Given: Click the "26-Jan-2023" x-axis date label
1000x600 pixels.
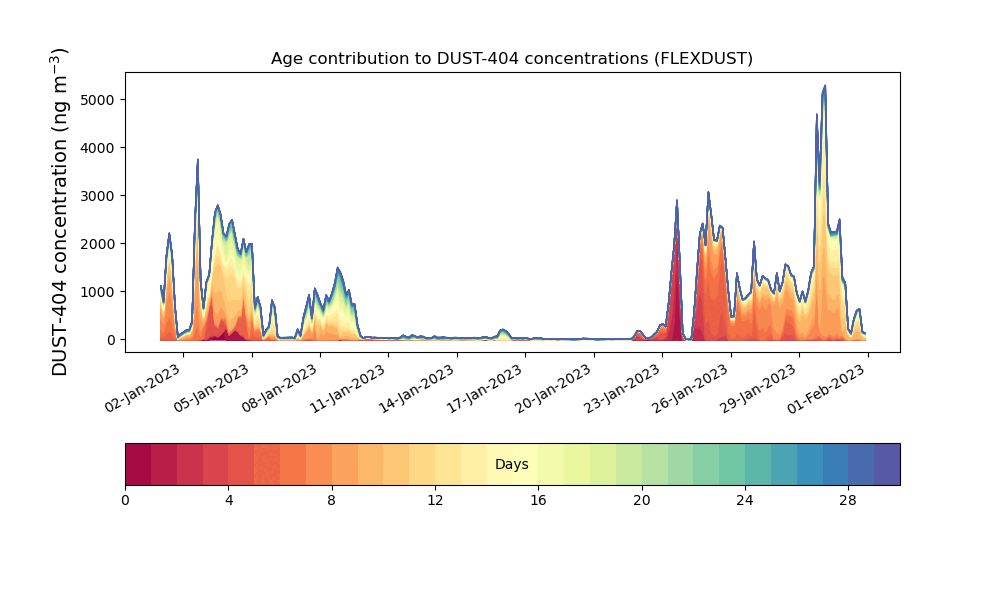Looking at the screenshot, I should click(x=691, y=388).
